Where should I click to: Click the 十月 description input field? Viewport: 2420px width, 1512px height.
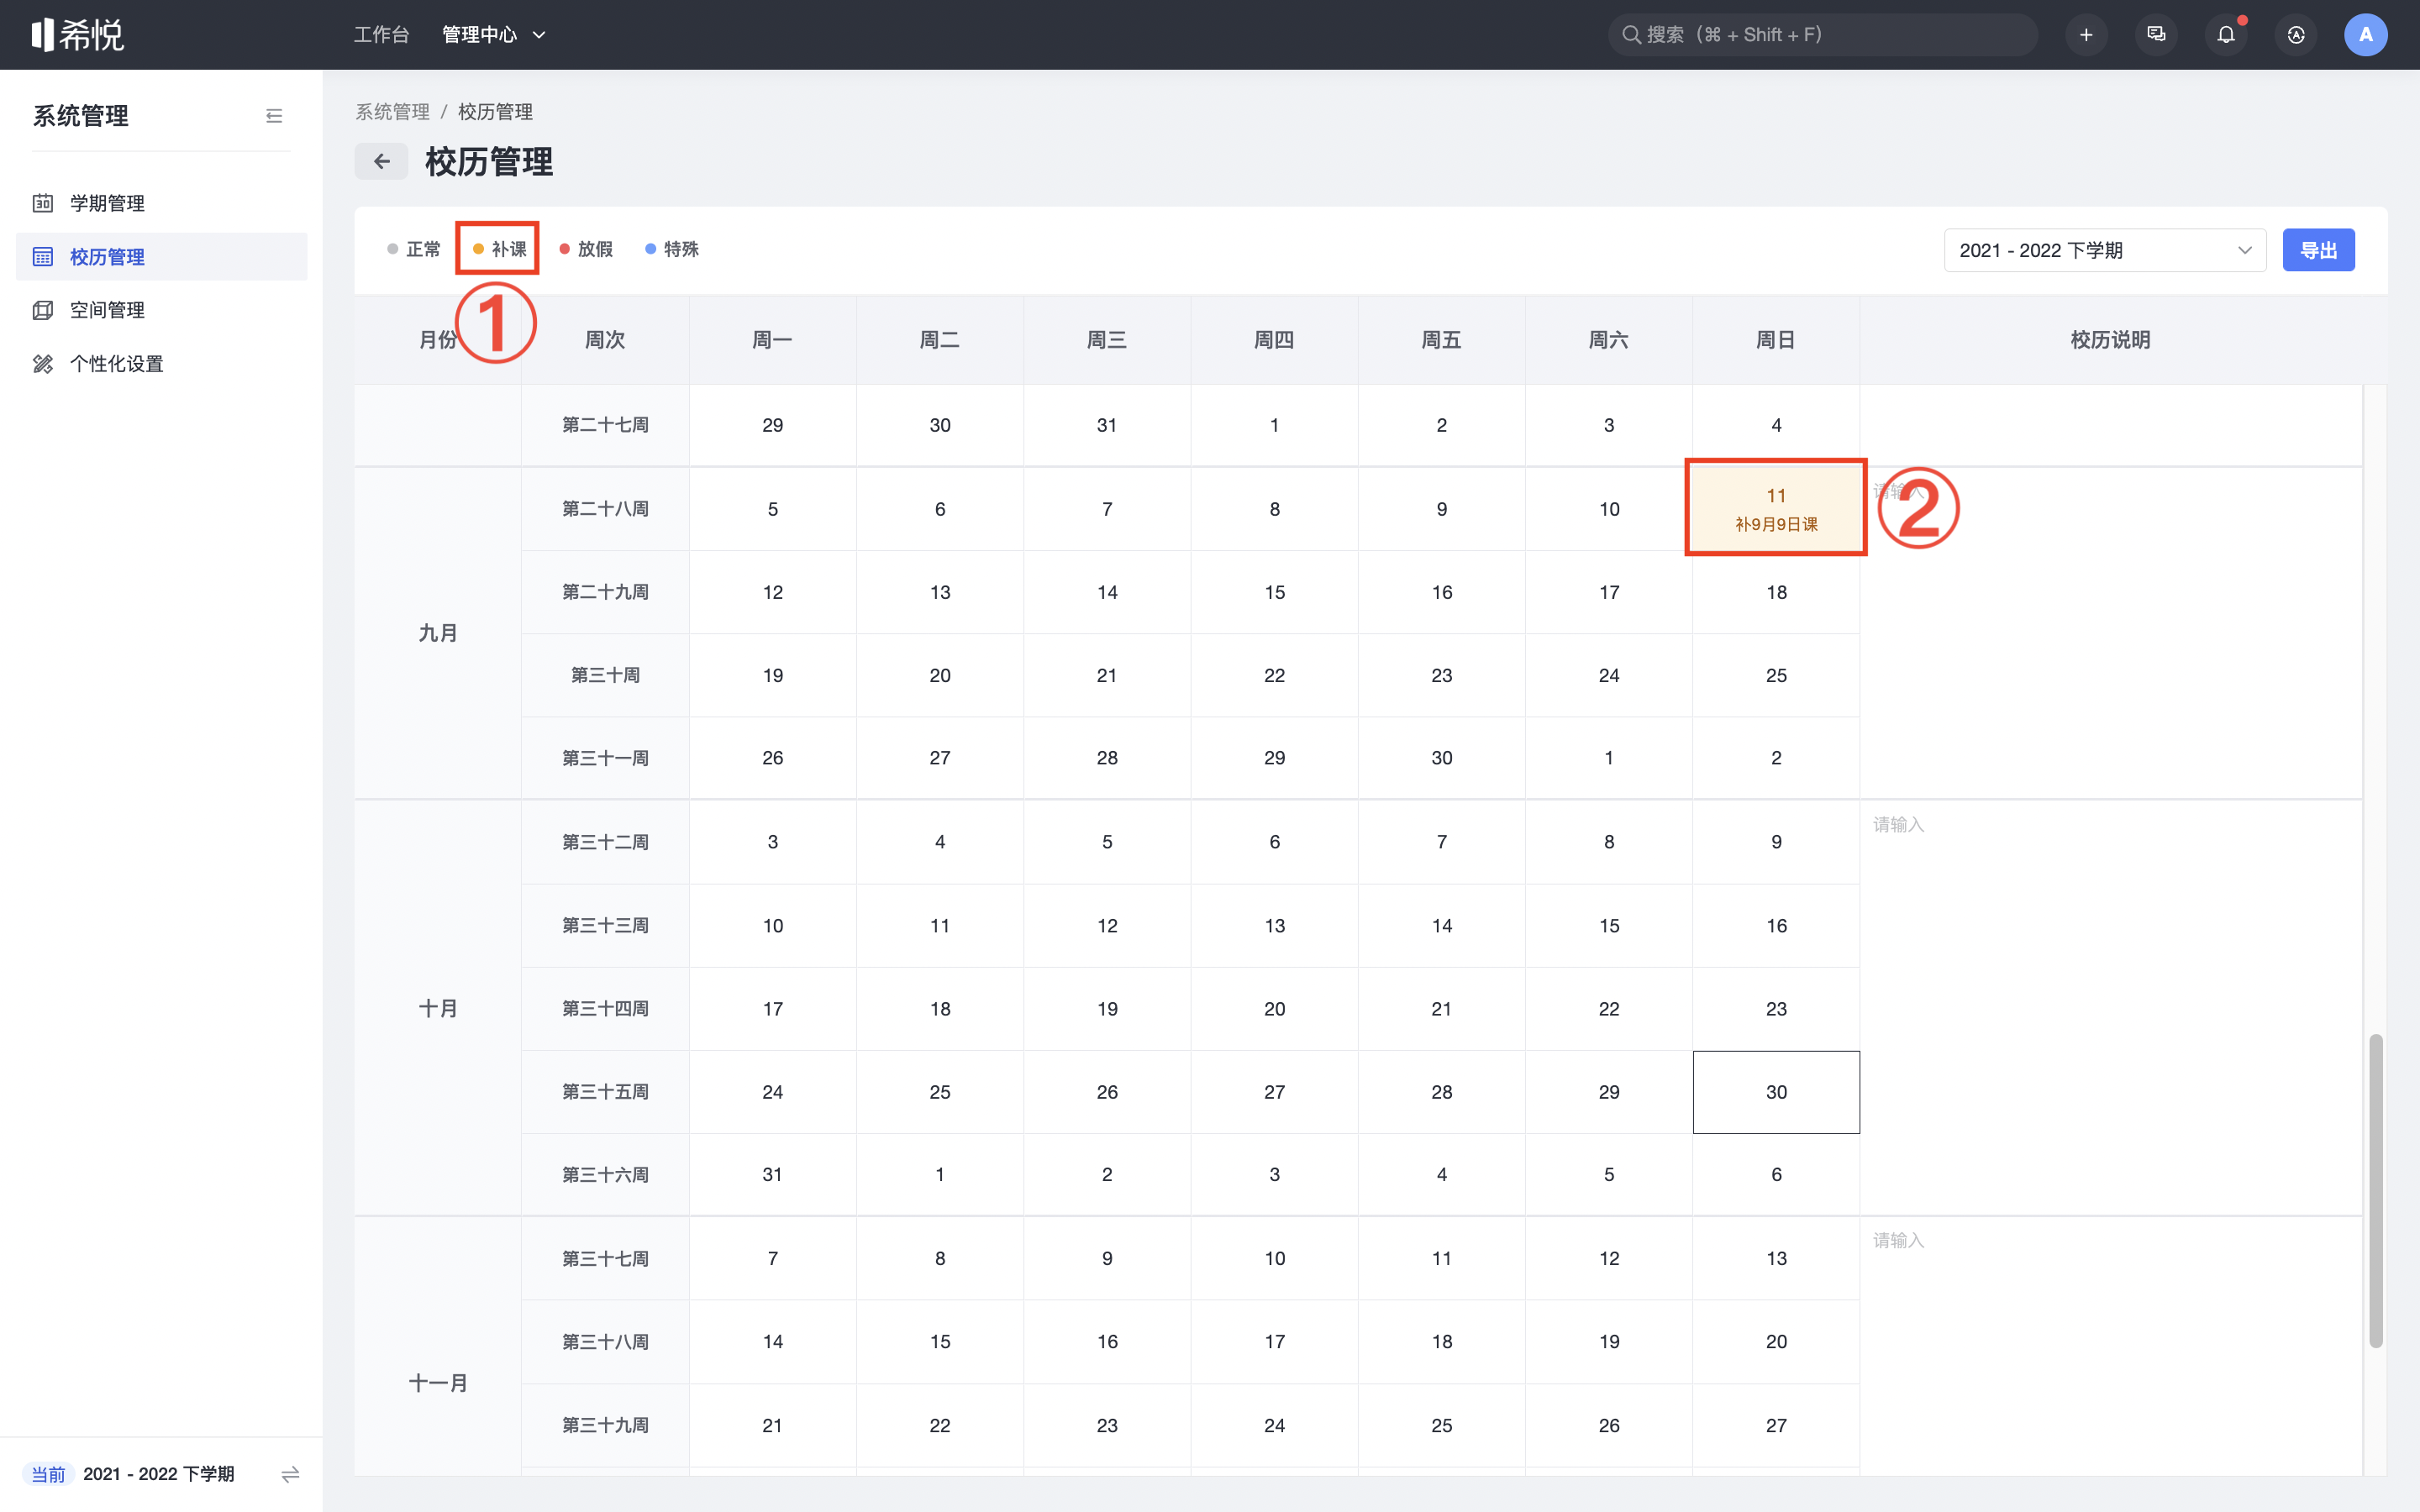(x=2110, y=1008)
